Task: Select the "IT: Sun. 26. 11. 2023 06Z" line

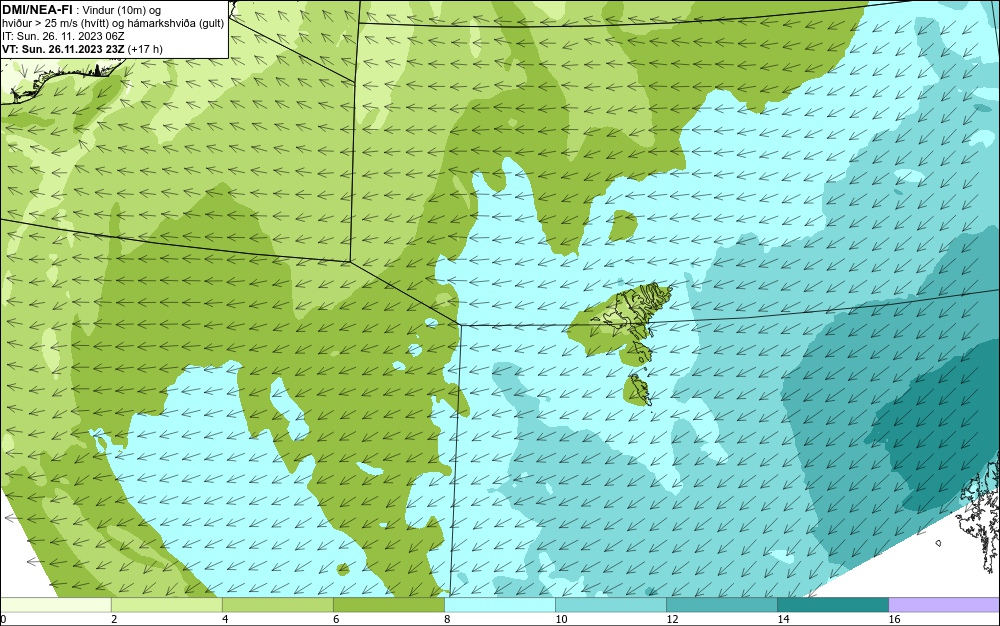Action: pos(63,36)
